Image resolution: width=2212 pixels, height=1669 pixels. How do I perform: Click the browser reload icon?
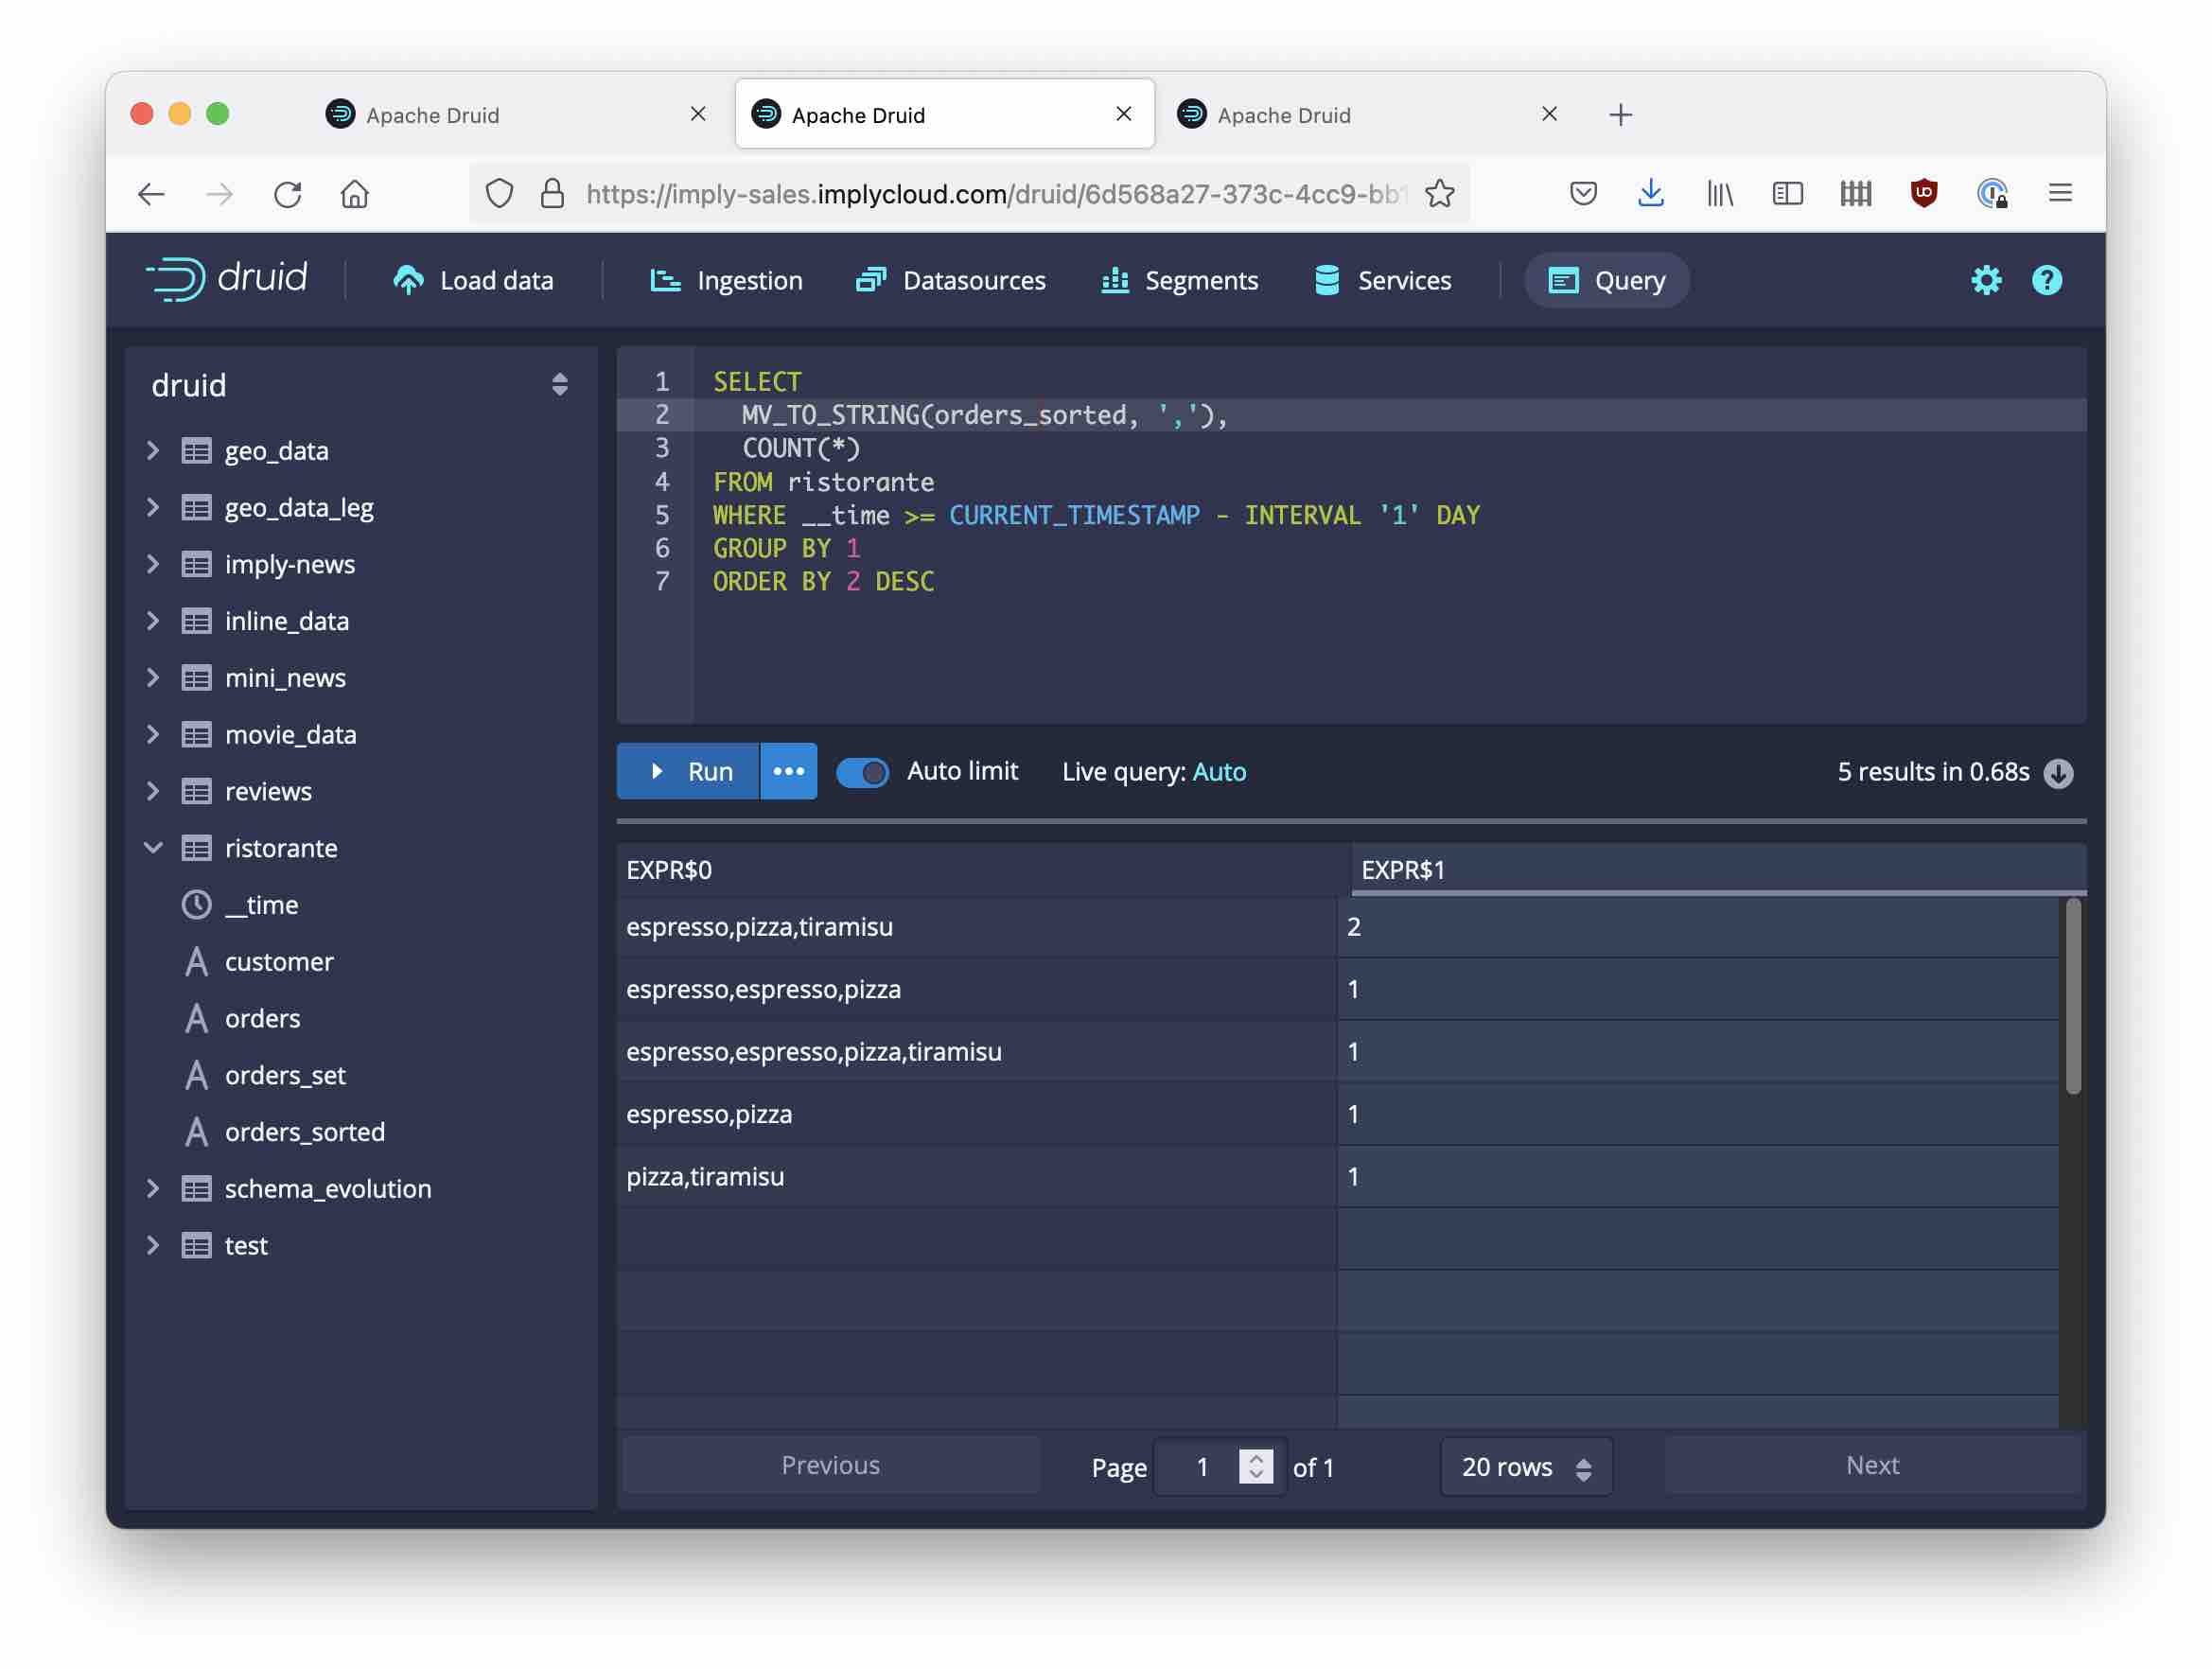(287, 194)
